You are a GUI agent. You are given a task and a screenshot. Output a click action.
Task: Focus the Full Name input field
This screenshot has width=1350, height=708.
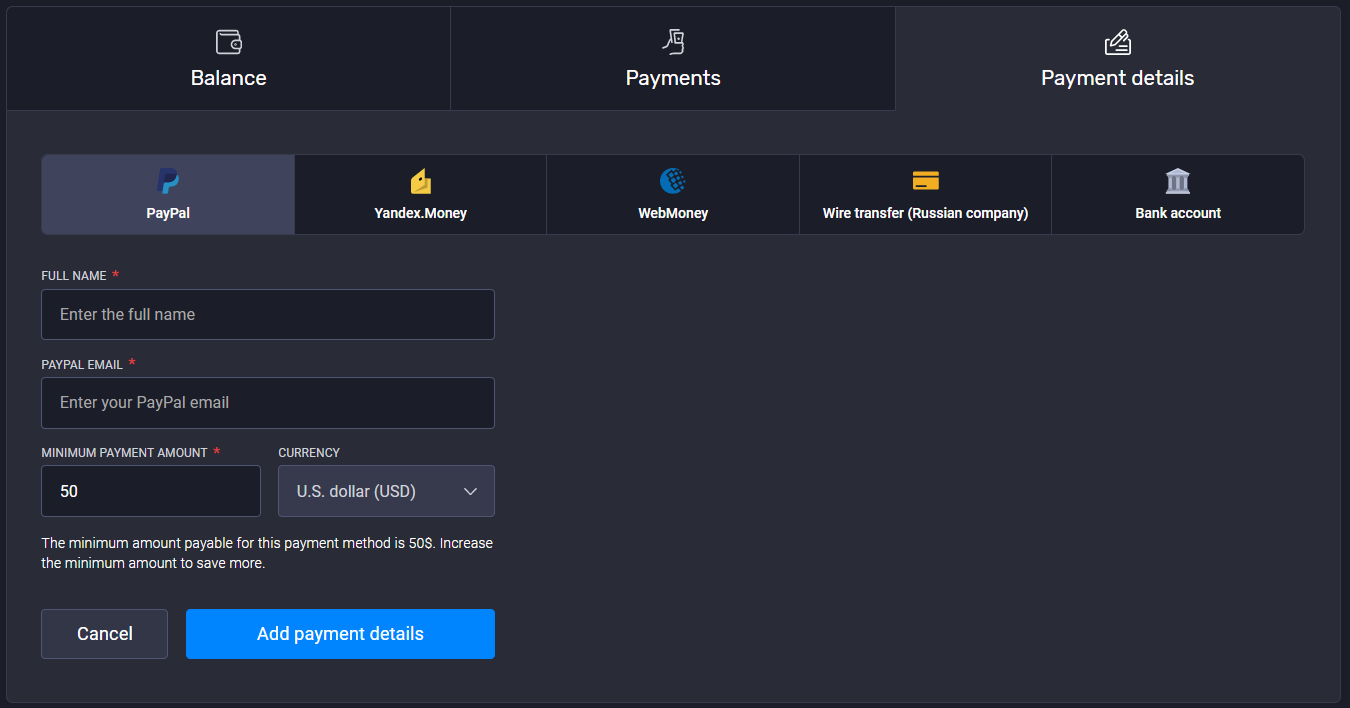point(268,314)
